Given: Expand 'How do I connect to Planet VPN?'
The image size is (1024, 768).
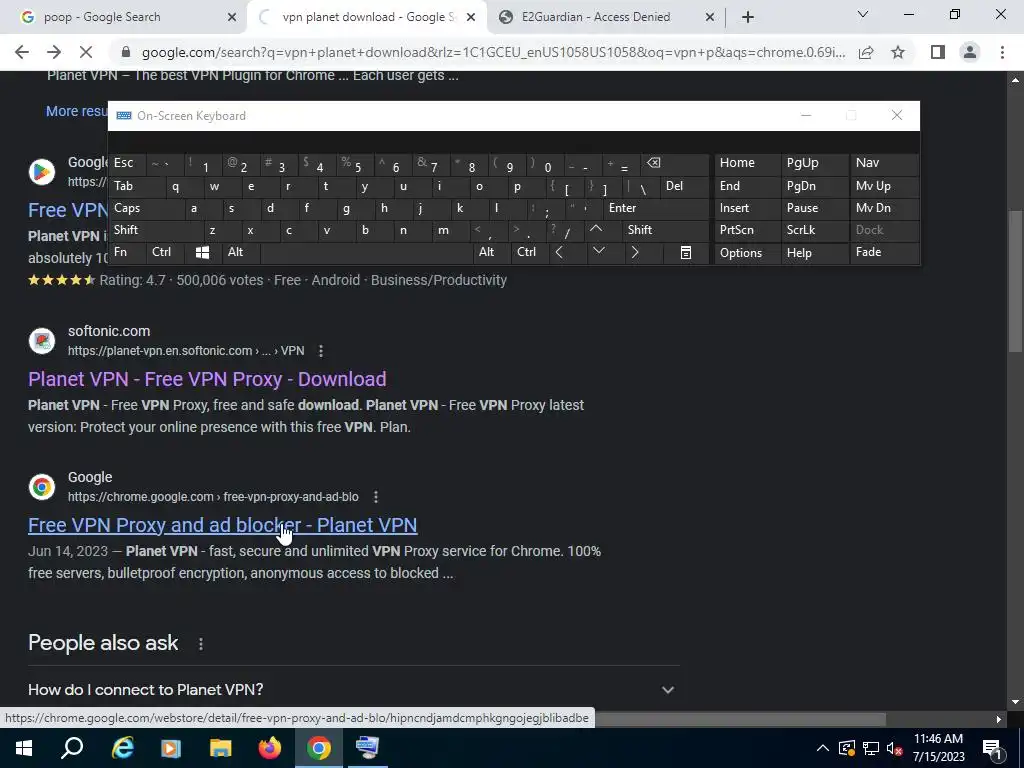Looking at the screenshot, I should [x=353, y=690].
